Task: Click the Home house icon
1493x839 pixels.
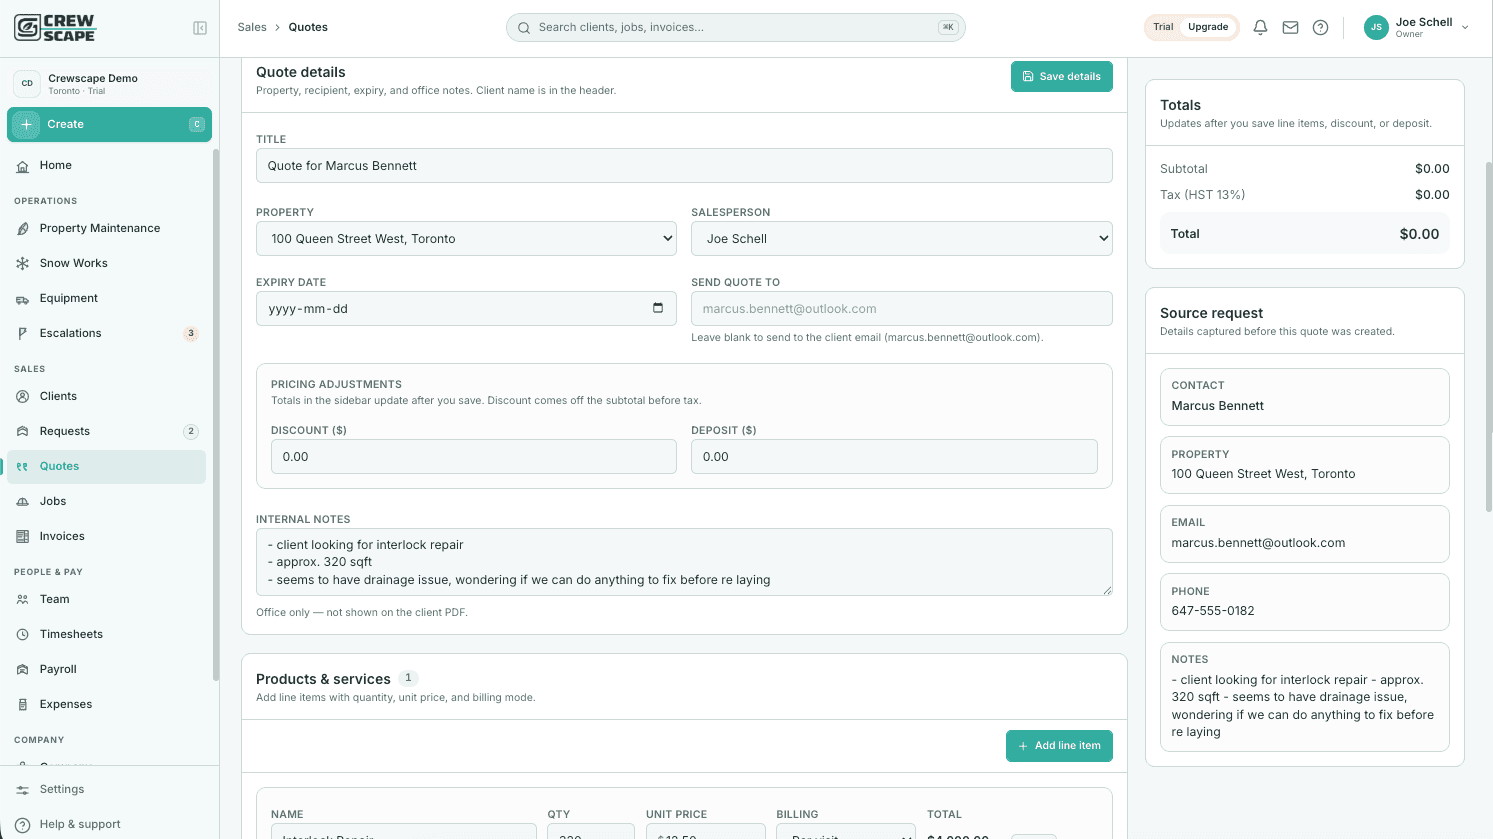Action: tap(23, 166)
